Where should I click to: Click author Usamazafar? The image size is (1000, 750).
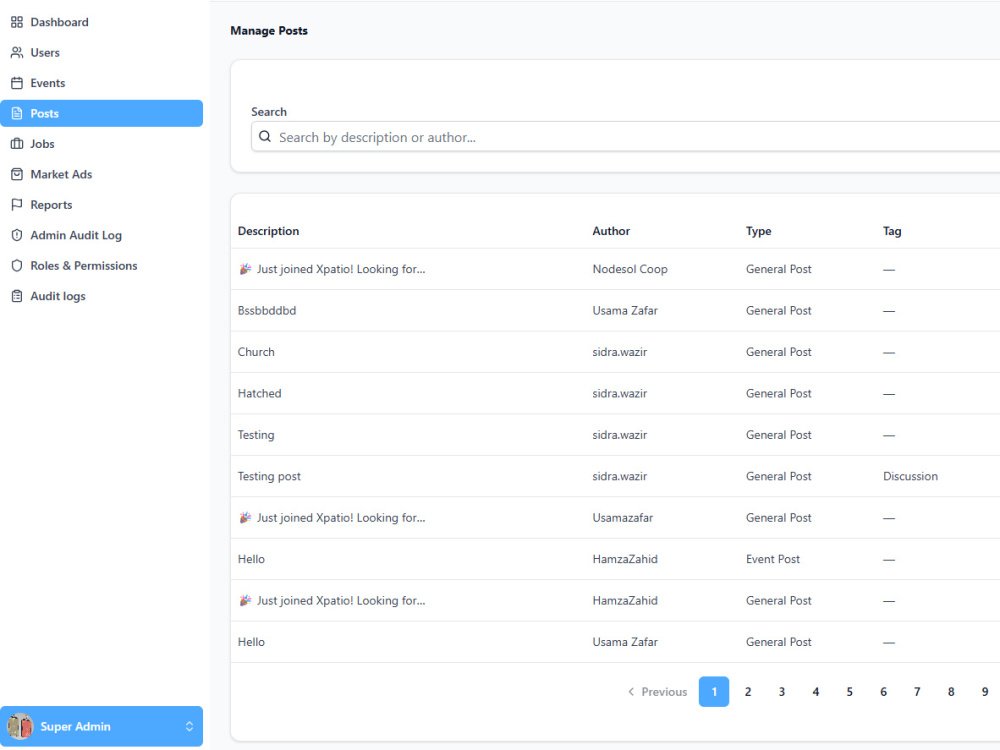tap(622, 518)
